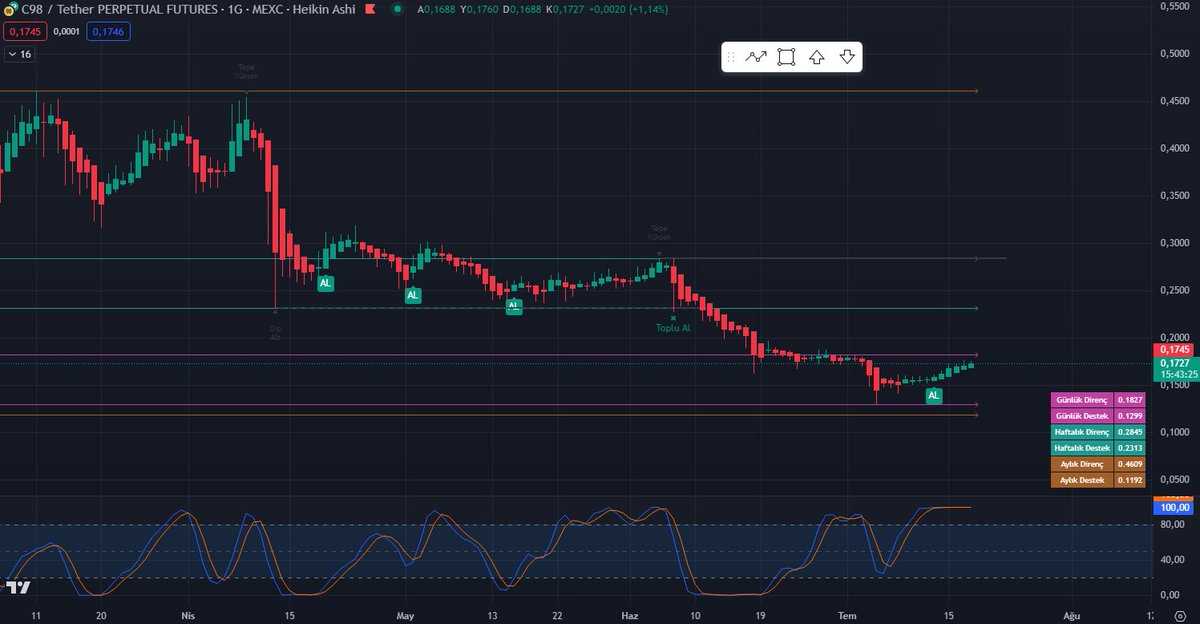Click the red flag icon beside title
The height and width of the screenshot is (624, 1200).
tap(369, 9)
